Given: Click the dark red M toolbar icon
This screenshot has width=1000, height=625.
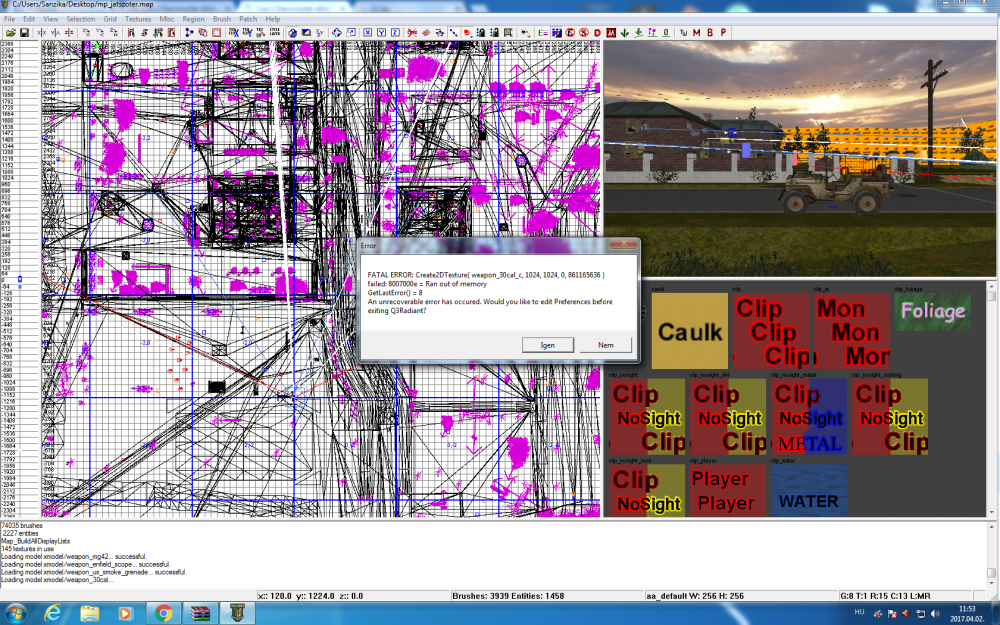Looking at the screenshot, I should point(697,33).
